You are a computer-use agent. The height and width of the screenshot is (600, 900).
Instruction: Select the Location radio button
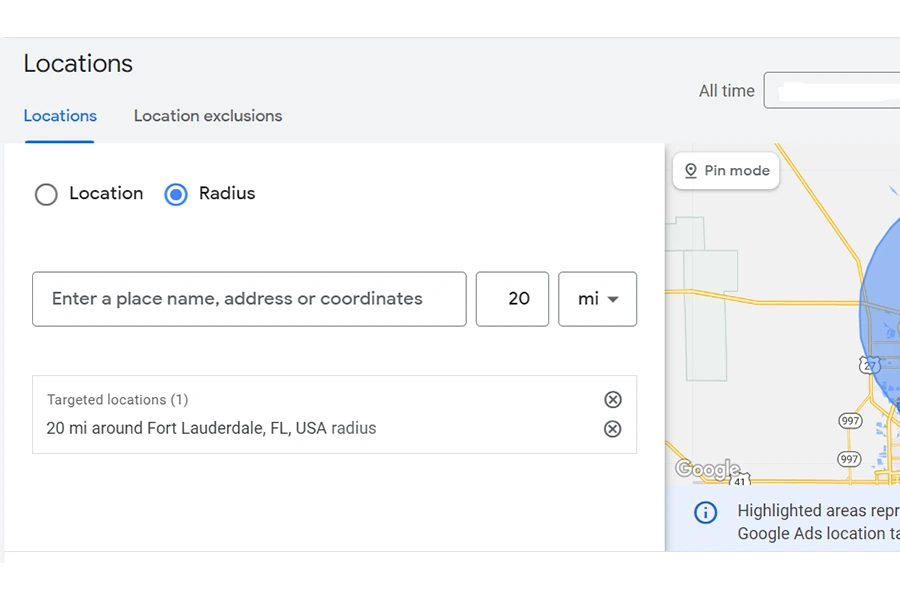46,194
